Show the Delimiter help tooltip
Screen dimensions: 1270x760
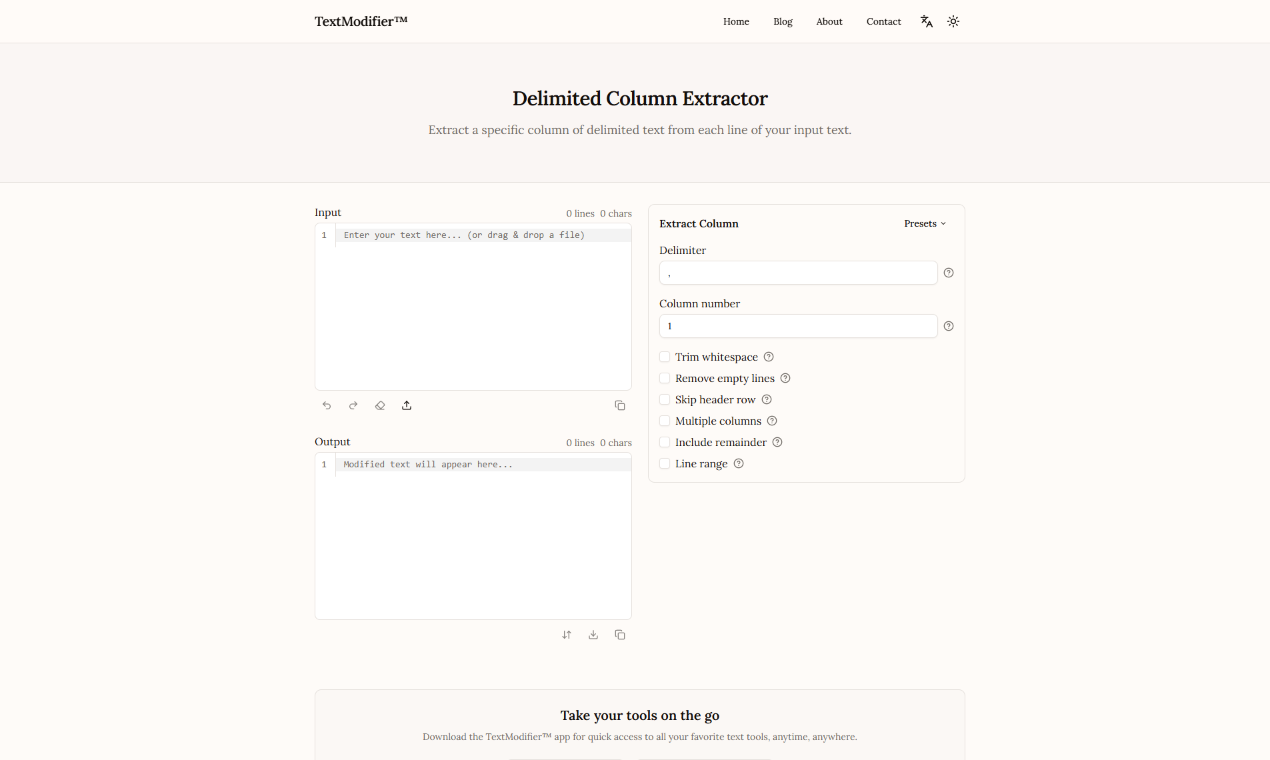[x=948, y=272]
